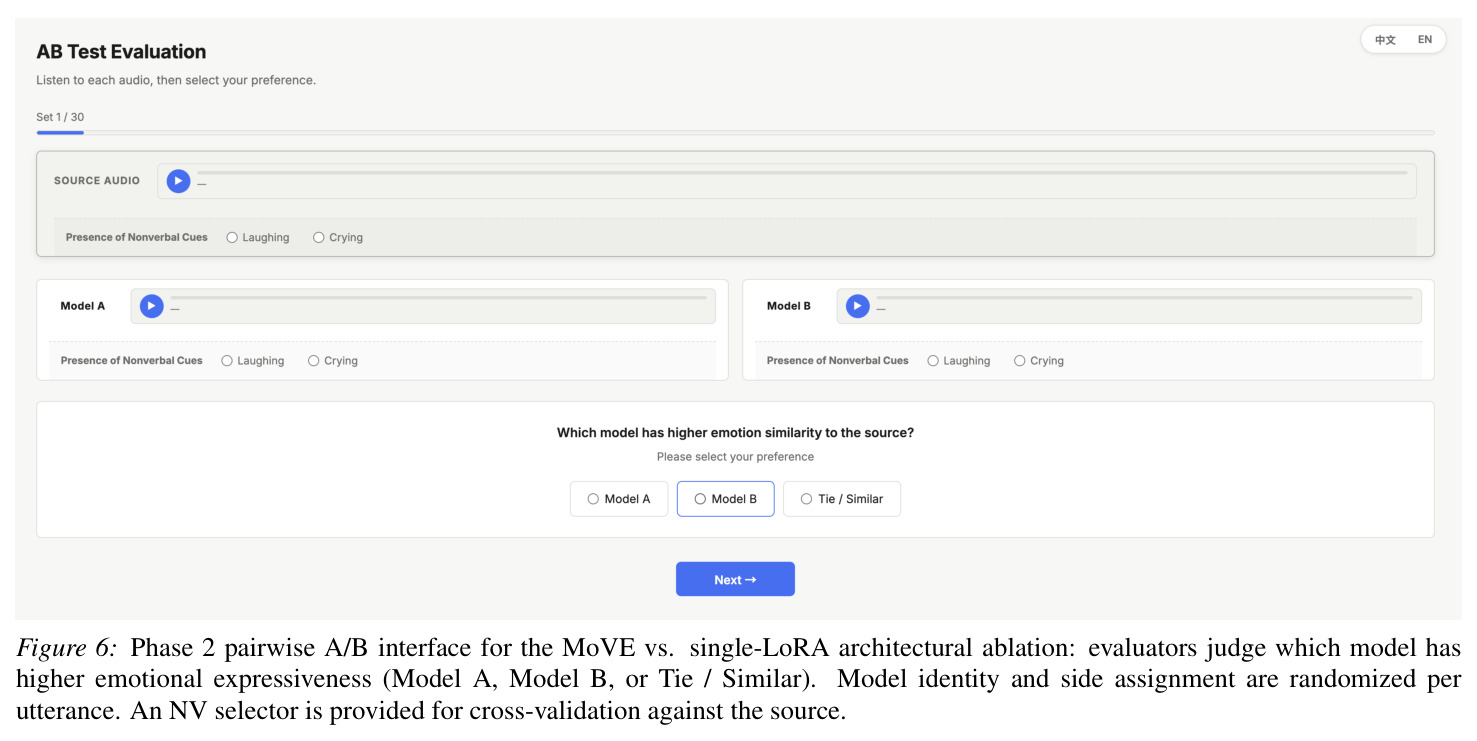Seek within Model A audio progress bar
The width and height of the screenshot is (1477, 741).
438,297
